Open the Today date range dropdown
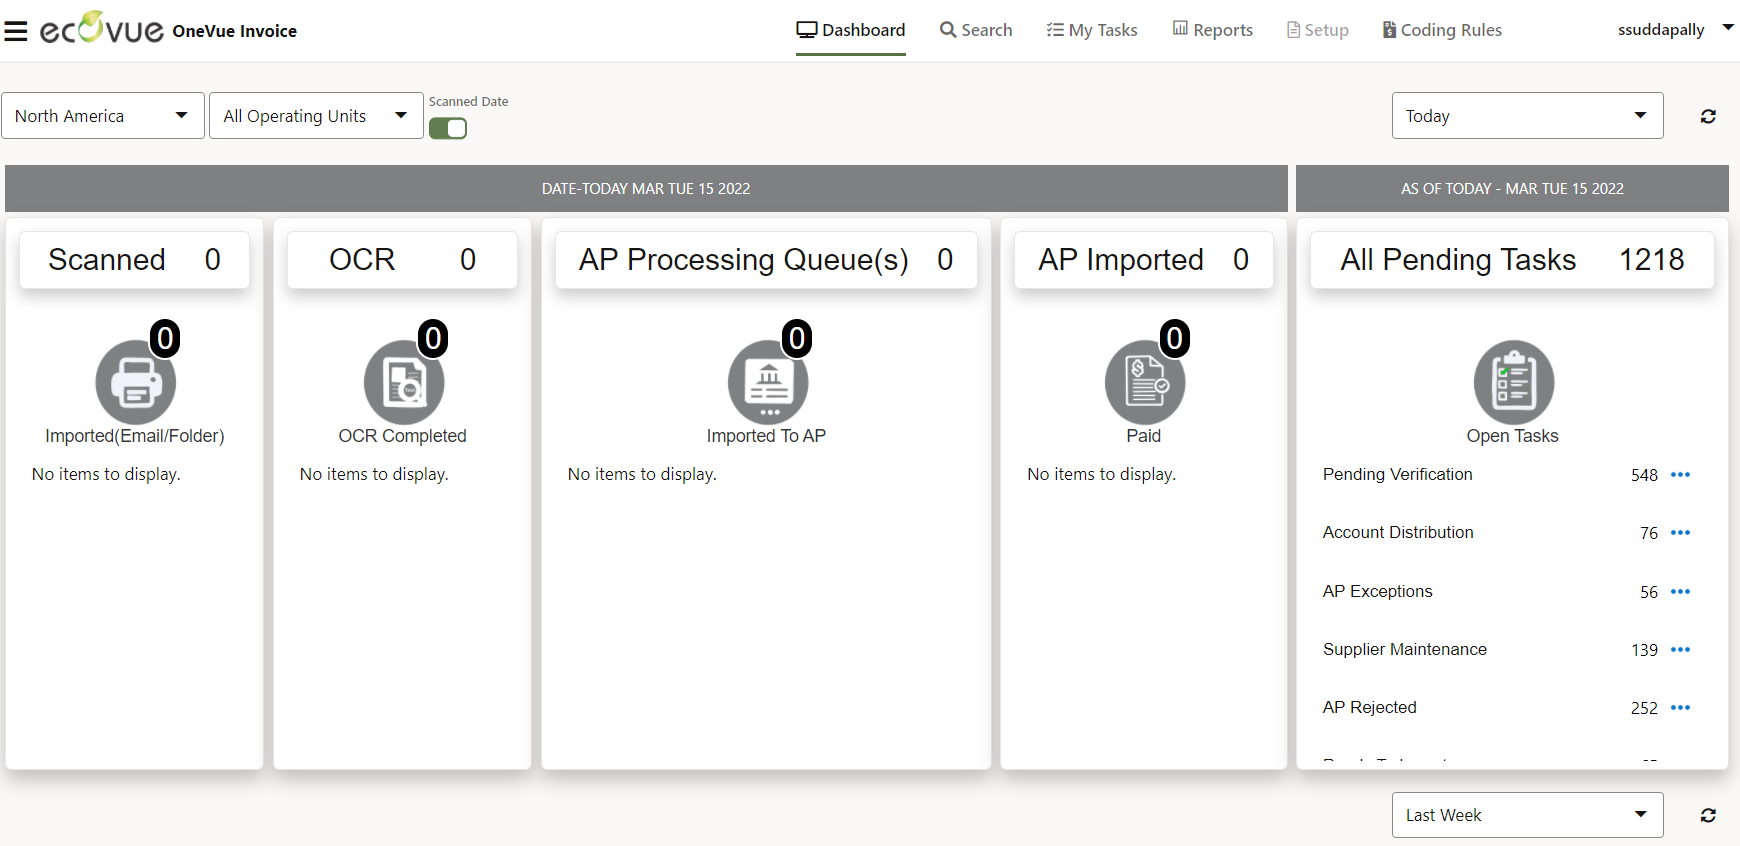 (1527, 116)
